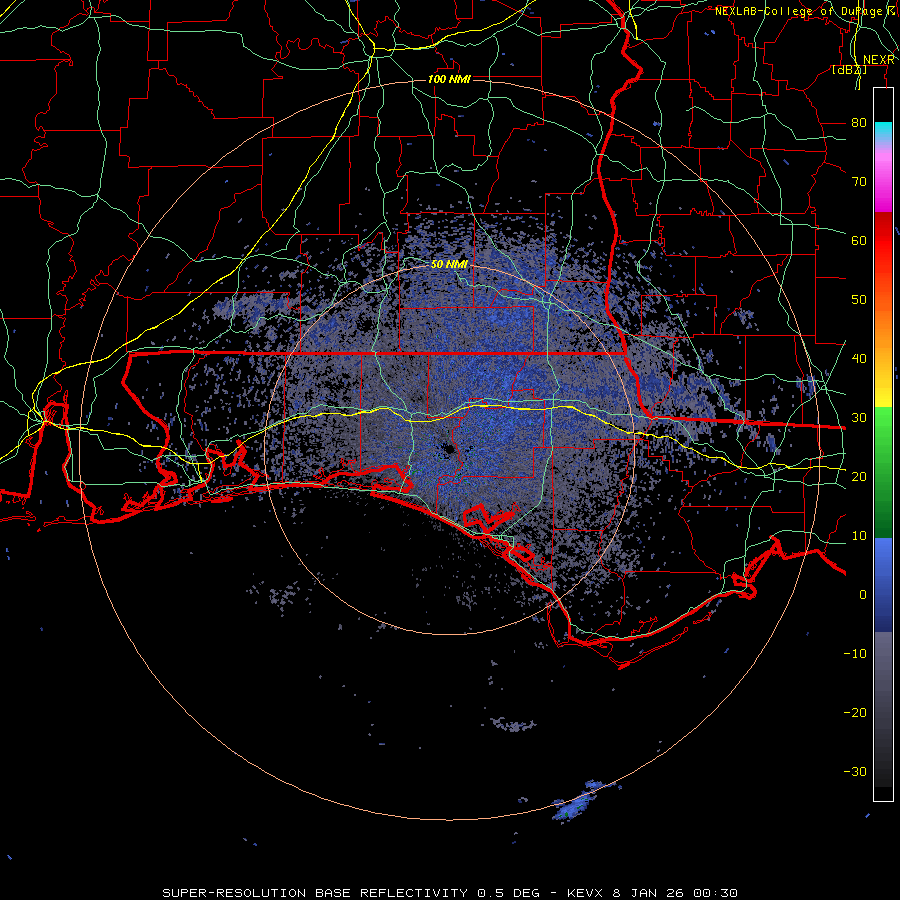
Task: Click the 80 dBZ value on the scale
Action: click(x=859, y=122)
